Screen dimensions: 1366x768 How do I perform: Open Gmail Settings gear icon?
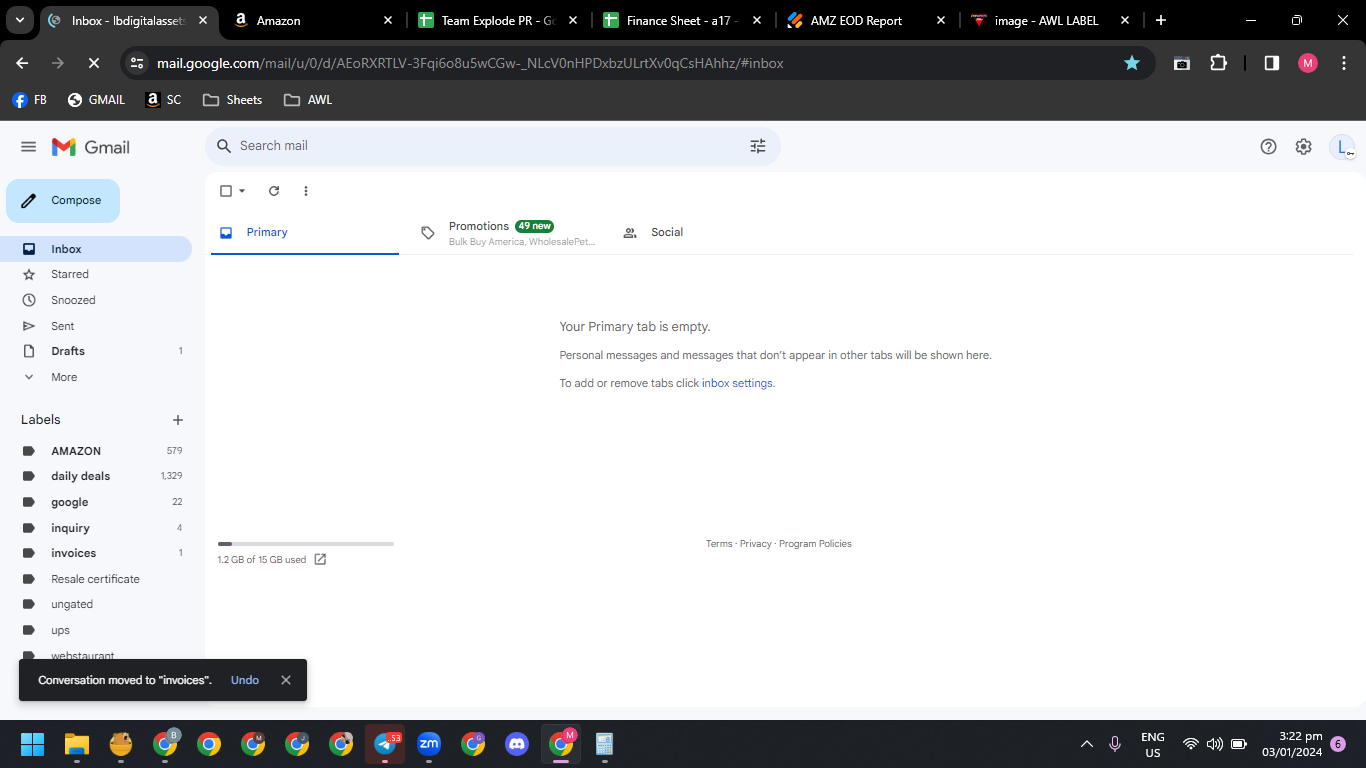pyautogui.click(x=1303, y=147)
